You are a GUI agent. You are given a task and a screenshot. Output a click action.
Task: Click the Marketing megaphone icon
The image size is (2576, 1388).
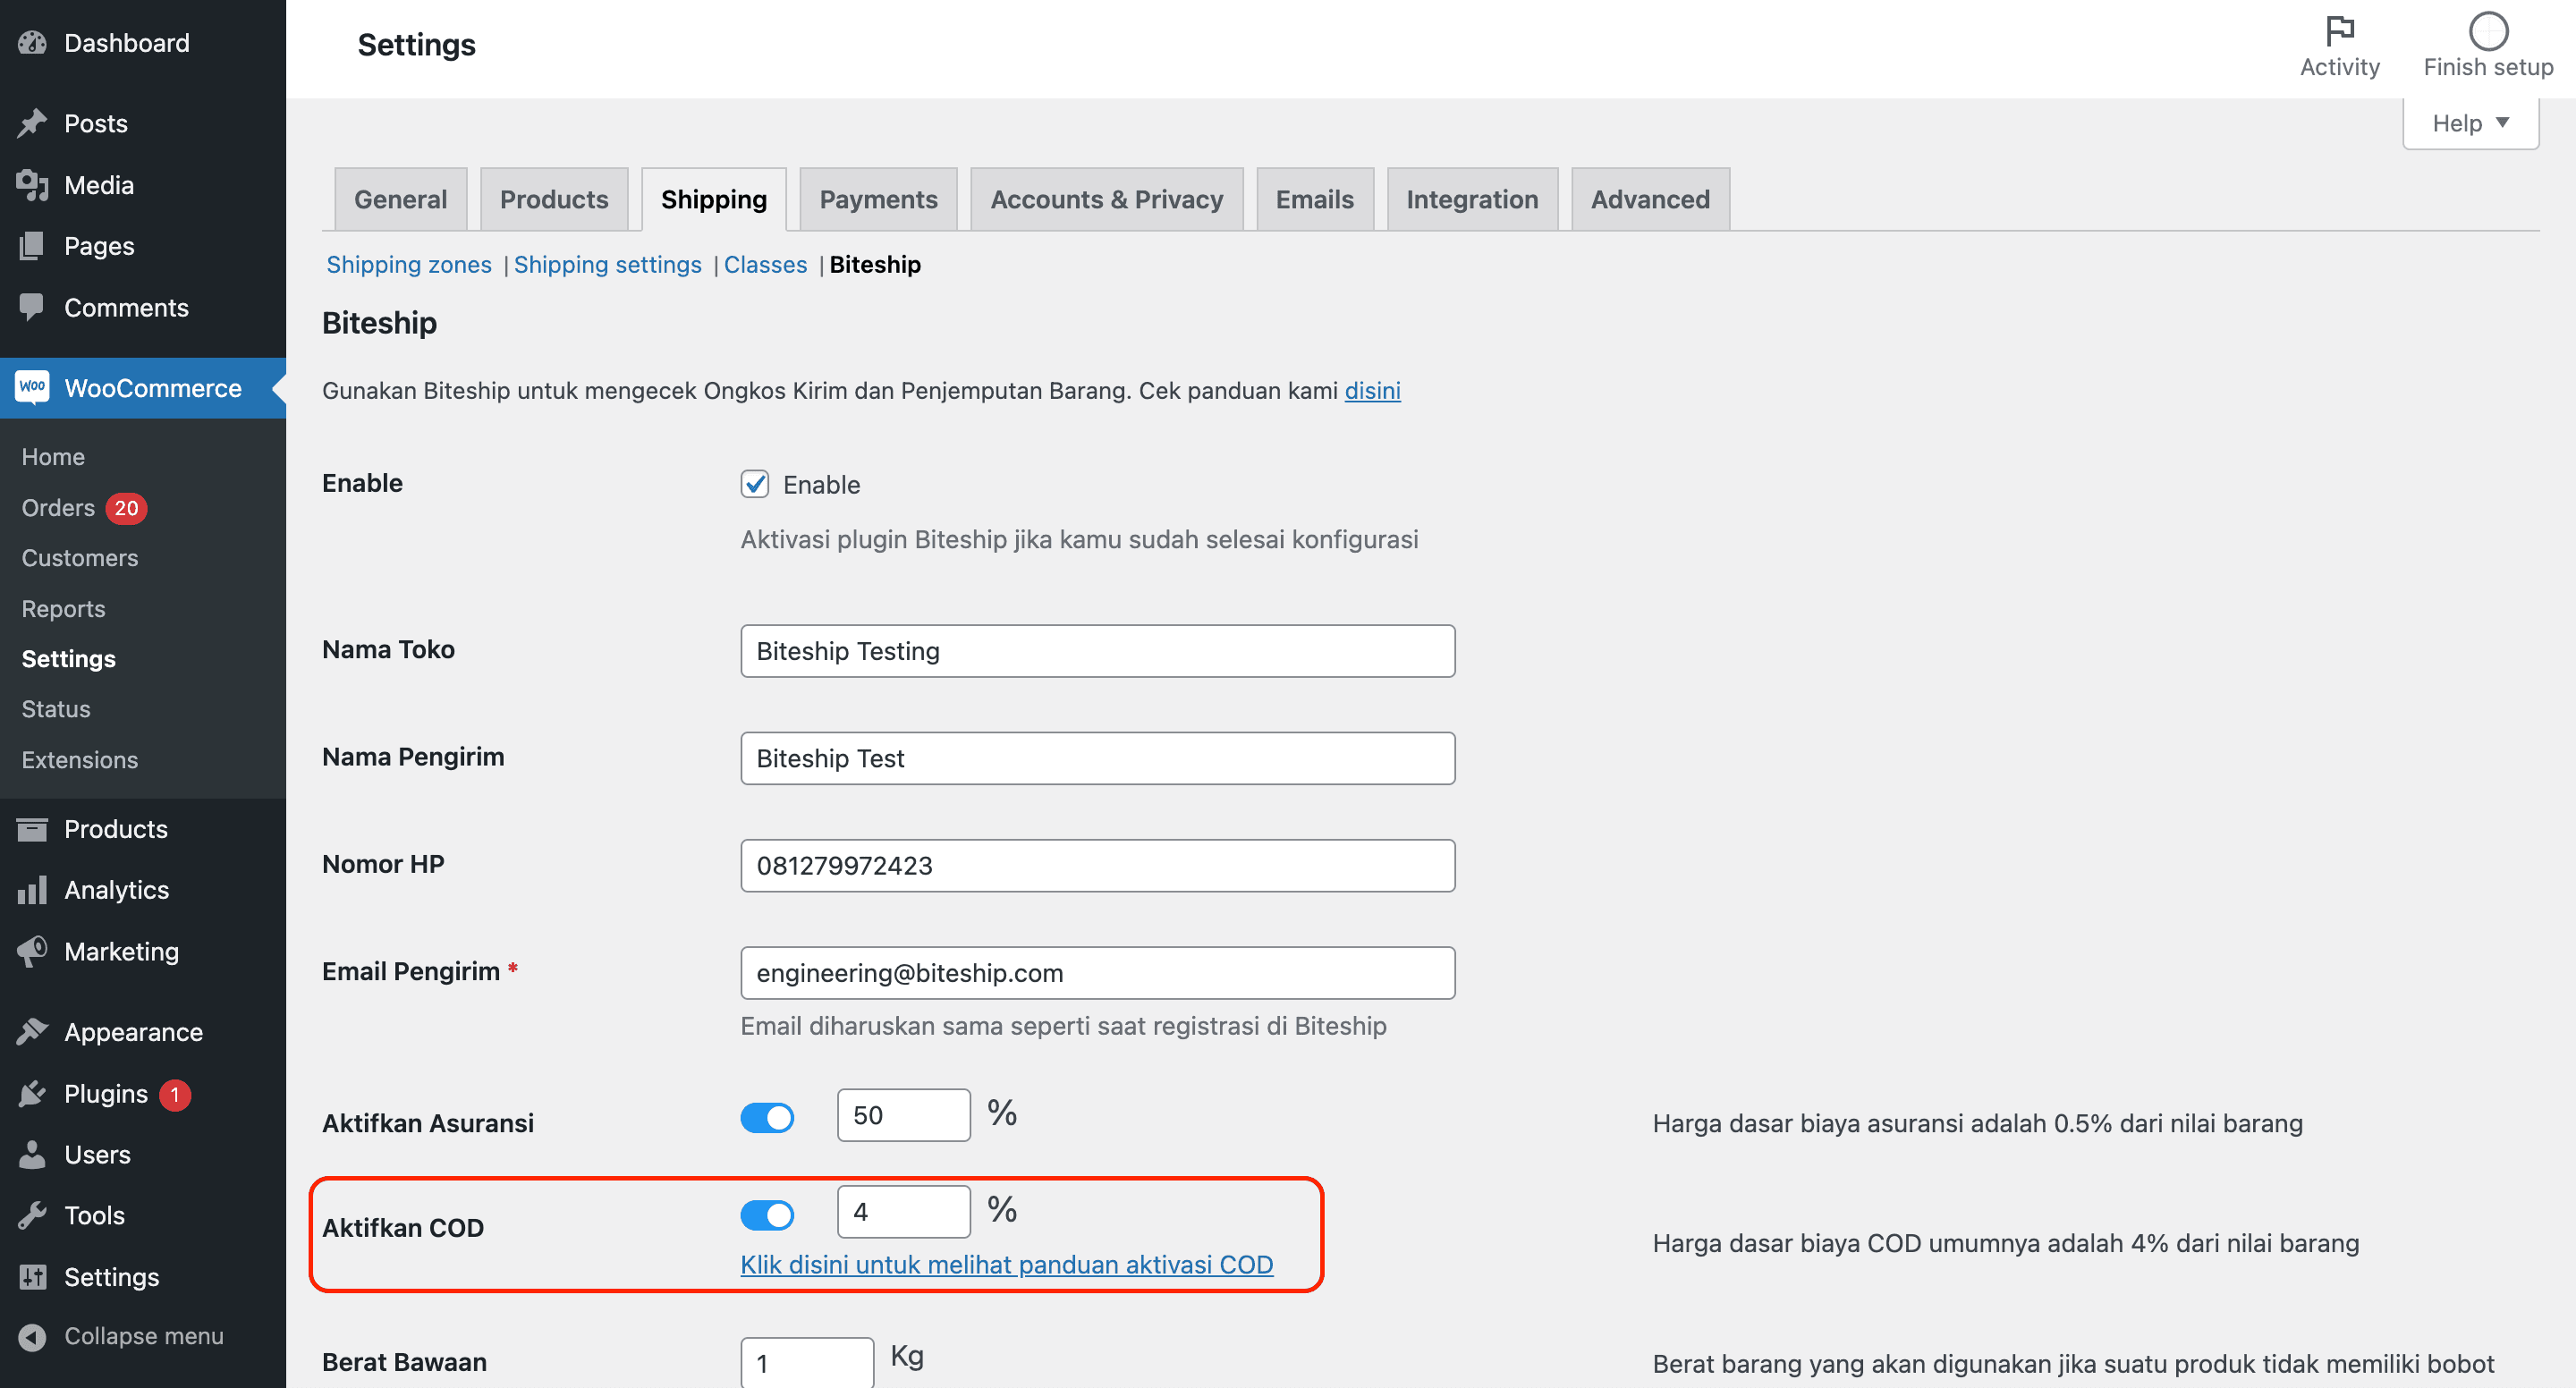pos(32,951)
